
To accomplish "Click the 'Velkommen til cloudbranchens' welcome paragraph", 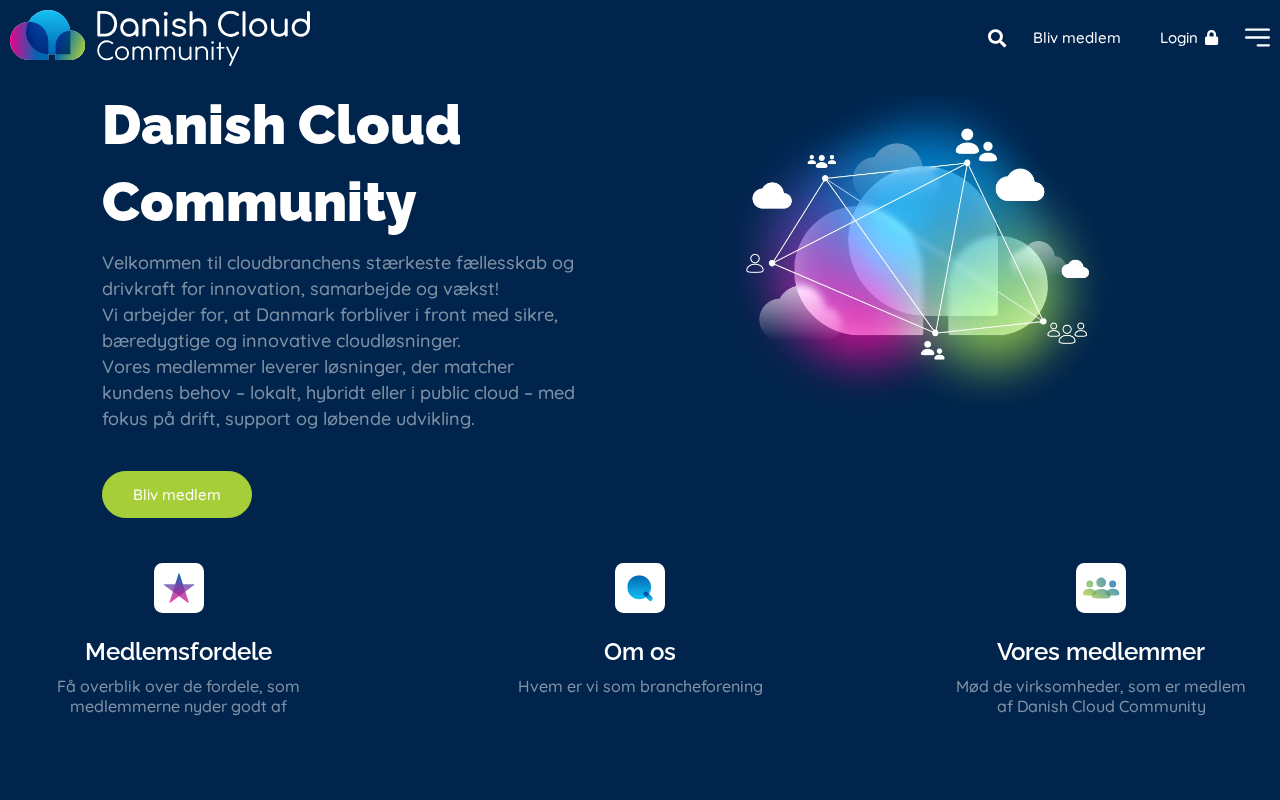I will tap(339, 341).
